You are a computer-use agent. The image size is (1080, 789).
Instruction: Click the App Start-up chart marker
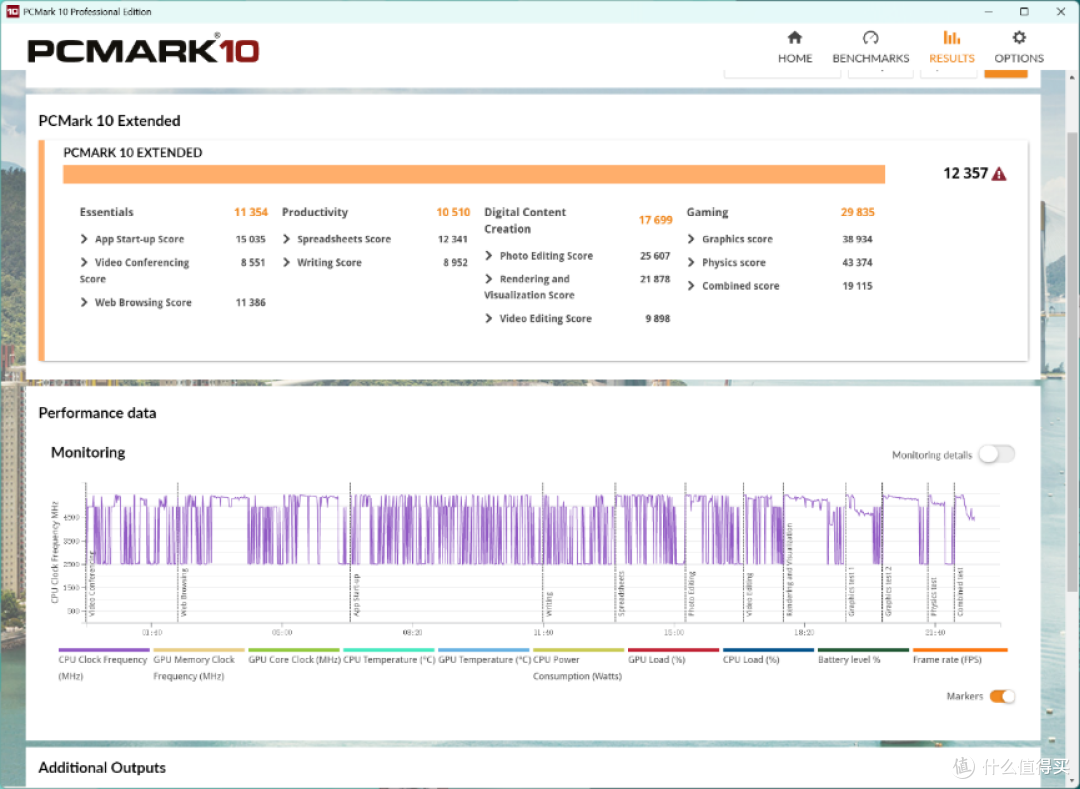pos(356,595)
